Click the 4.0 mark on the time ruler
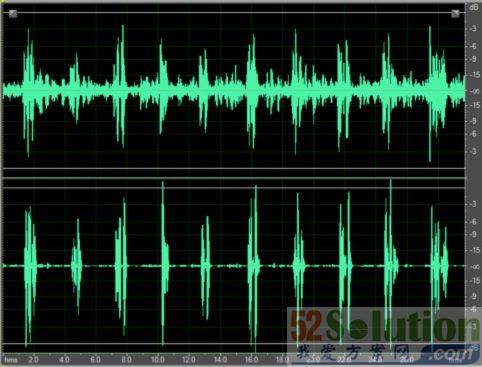 click(x=64, y=360)
